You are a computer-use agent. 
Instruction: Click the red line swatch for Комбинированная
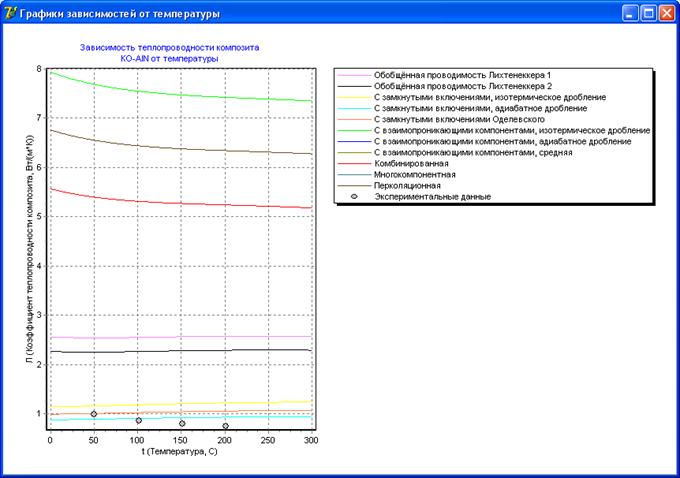tap(354, 164)
